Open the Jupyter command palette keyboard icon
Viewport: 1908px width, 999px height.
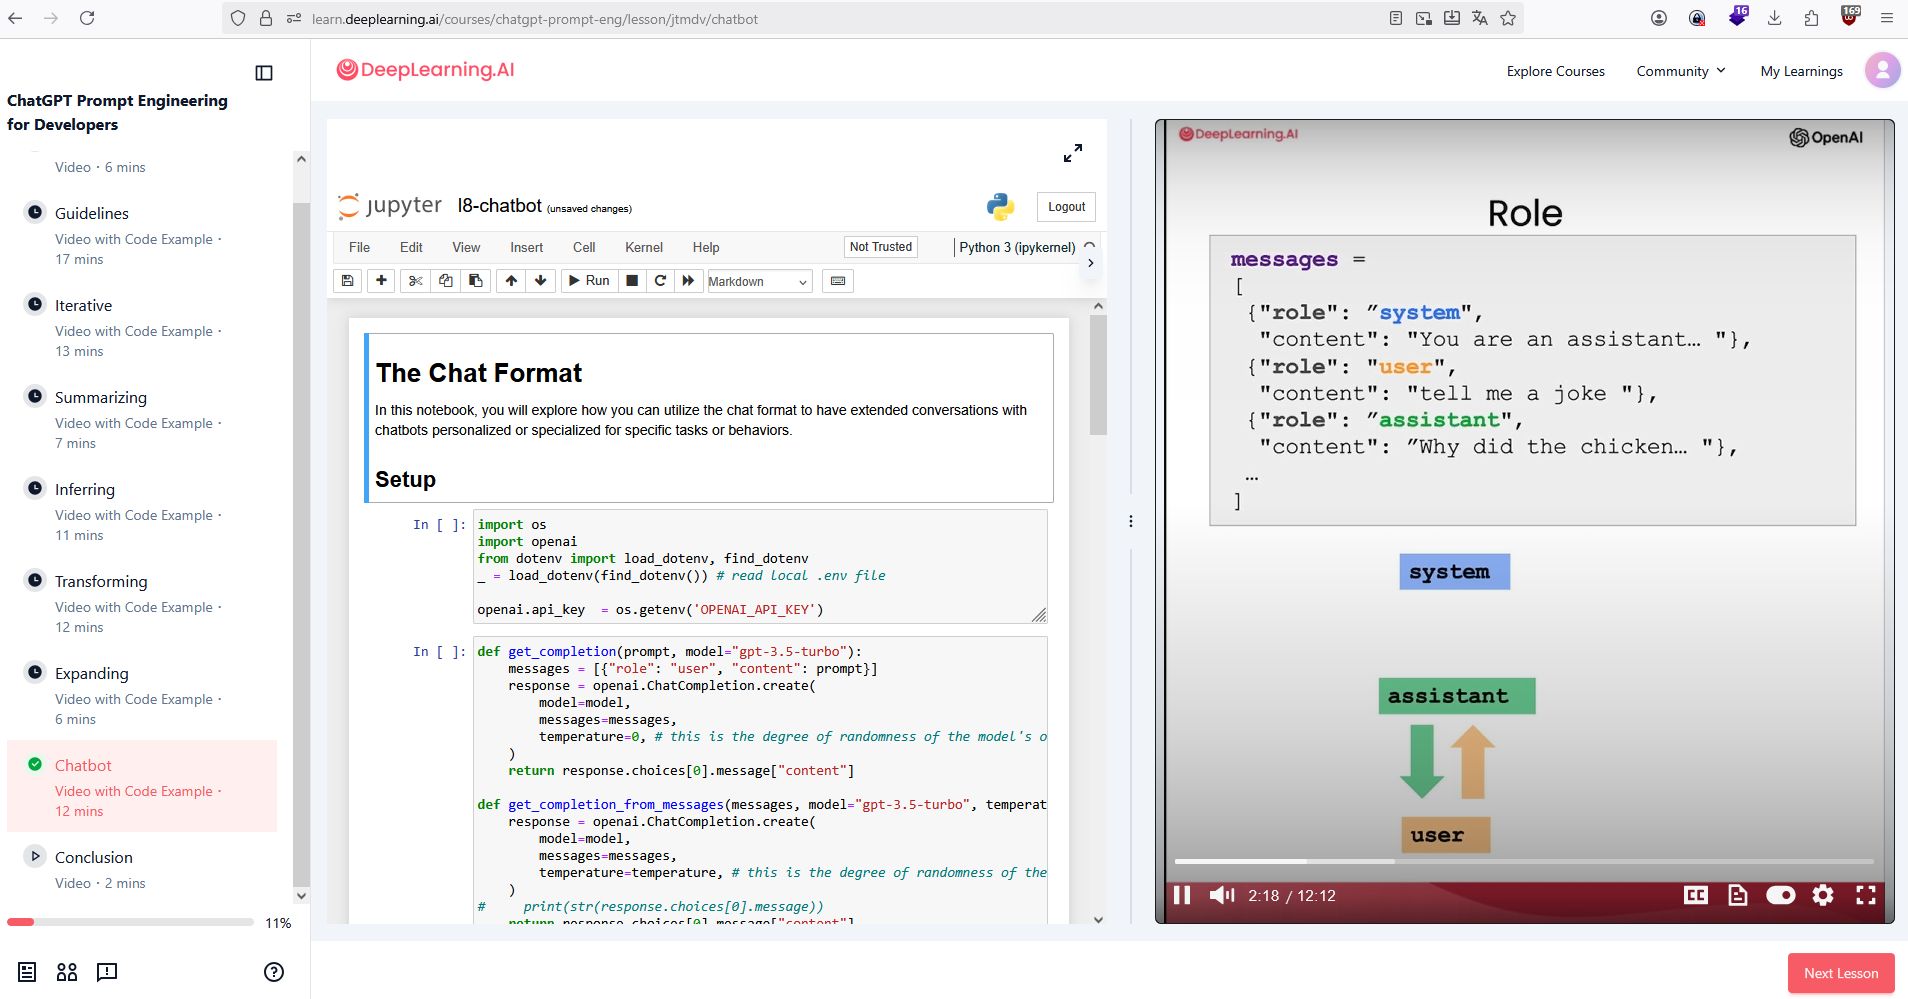pyautogui.click(x=838, y=281)
